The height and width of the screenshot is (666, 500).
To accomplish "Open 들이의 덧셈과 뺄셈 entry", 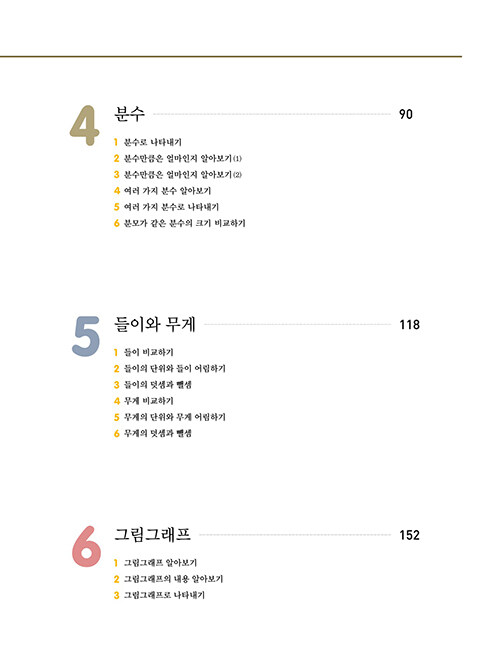I will [158, 384].
